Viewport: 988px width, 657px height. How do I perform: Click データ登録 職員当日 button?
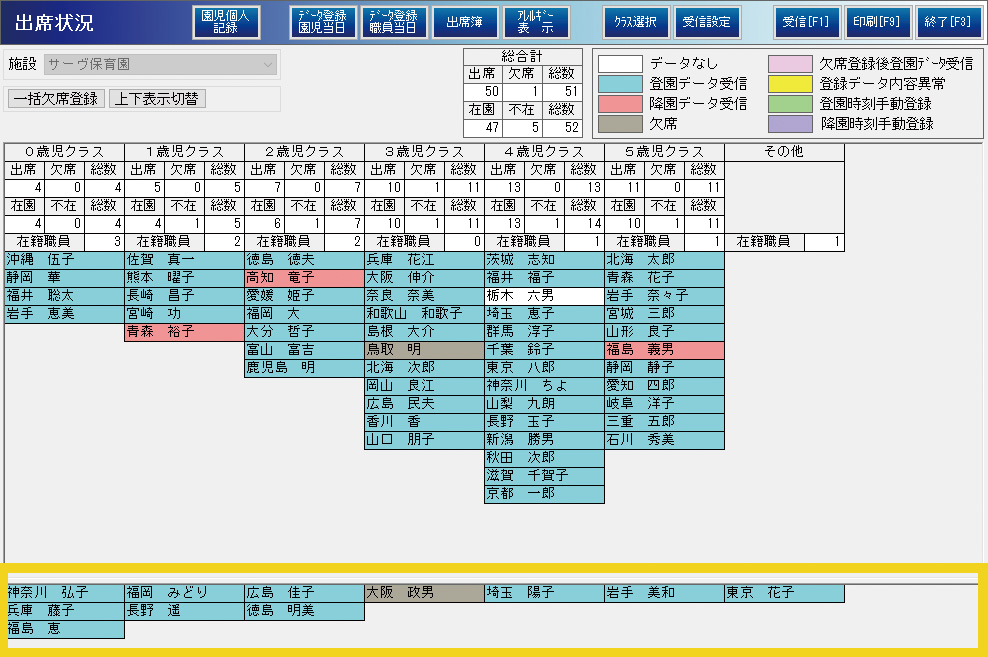[394, 22]
